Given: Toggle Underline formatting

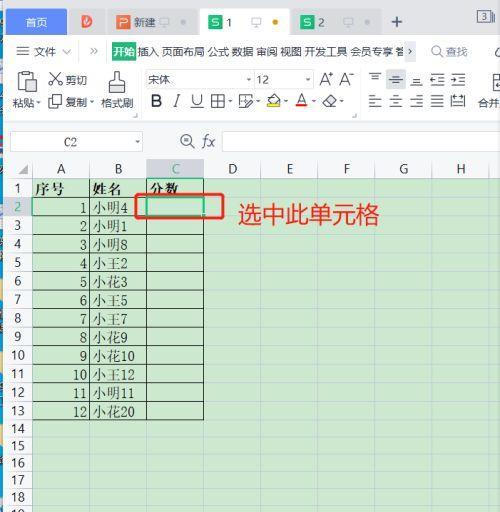Looking at the screenshot, I should click(197, 101).
